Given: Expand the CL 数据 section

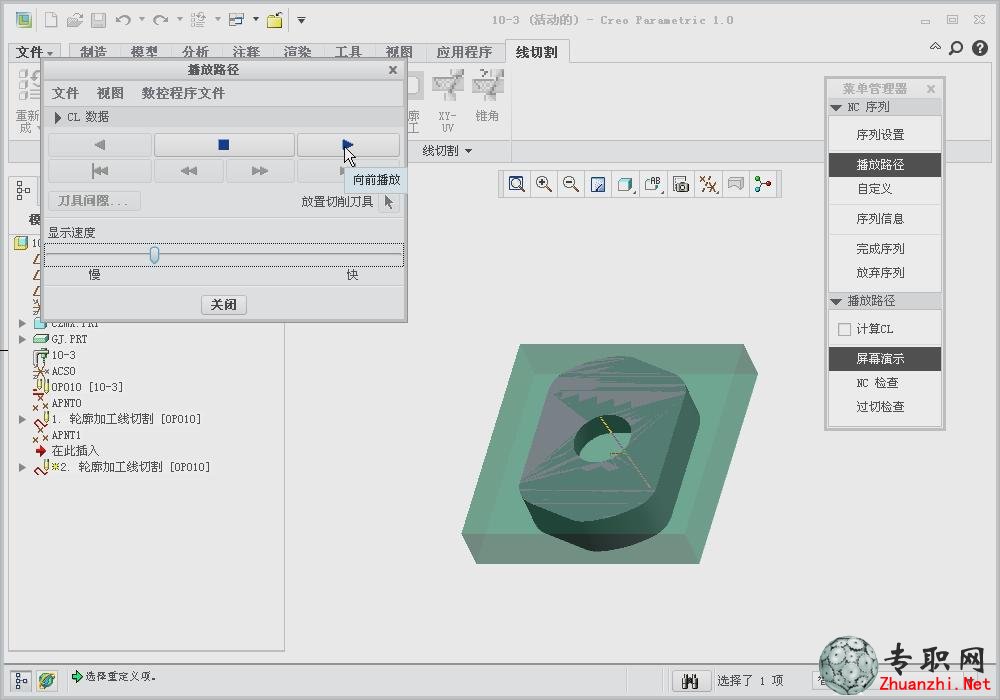Looking at the screenshot, I should coord(58,117).
